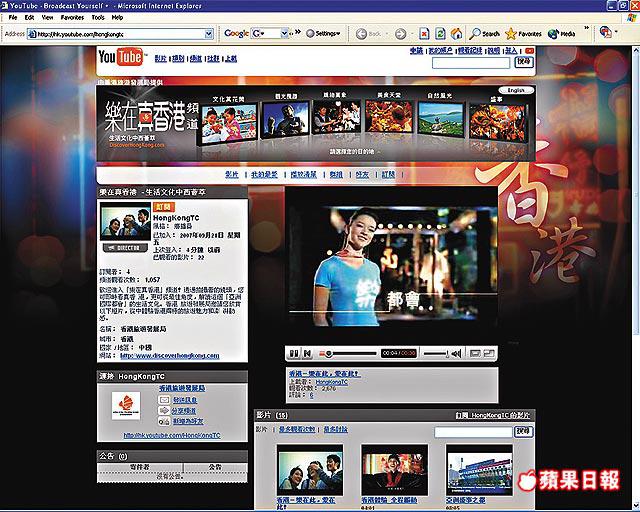Open the 自然風光 category thumbnail
Screen dimensions: 640x512
(440, 118)
